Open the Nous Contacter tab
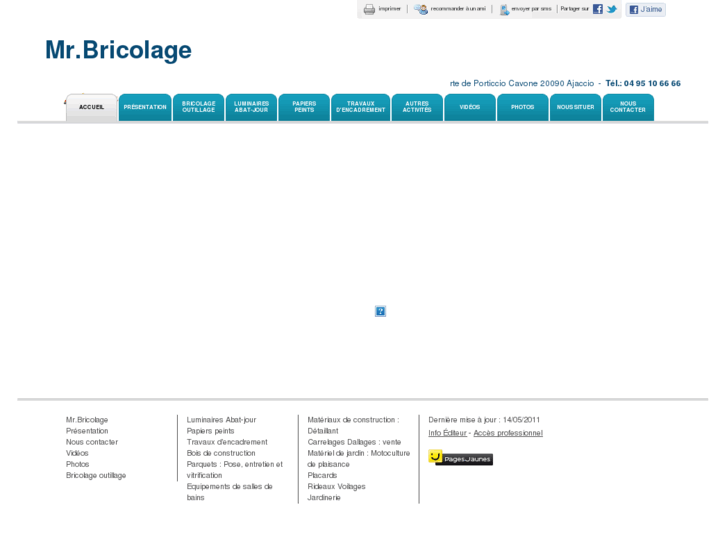The image size is (727, 545). pos(628,108)
